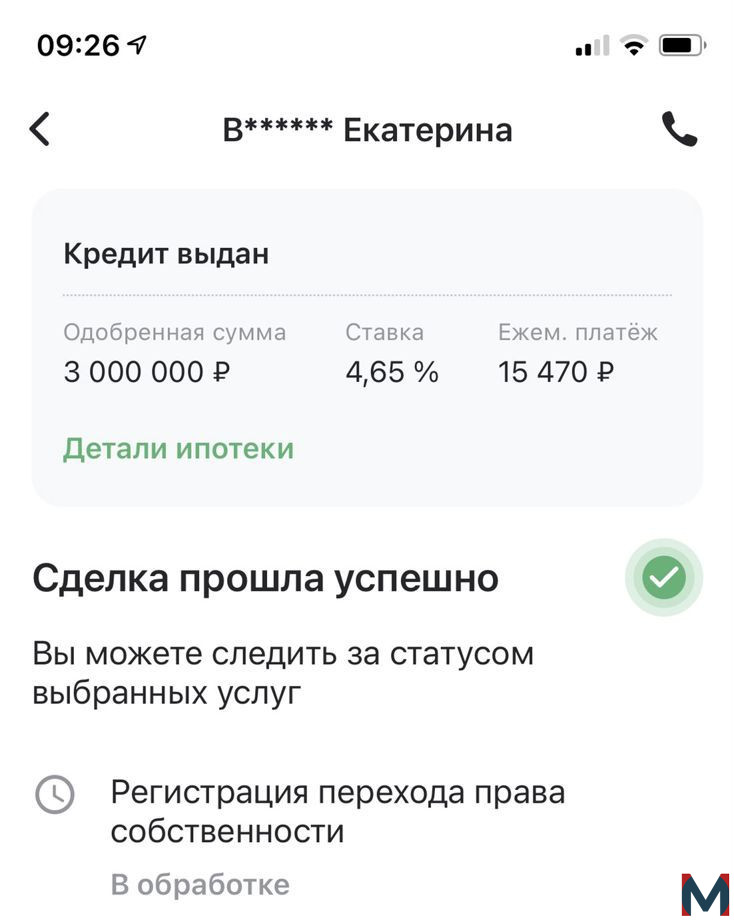The height and width of the screenshot is (920, 734).
Task: Tap the clock icon beside registration status
Action: click(x=55, y=794)
